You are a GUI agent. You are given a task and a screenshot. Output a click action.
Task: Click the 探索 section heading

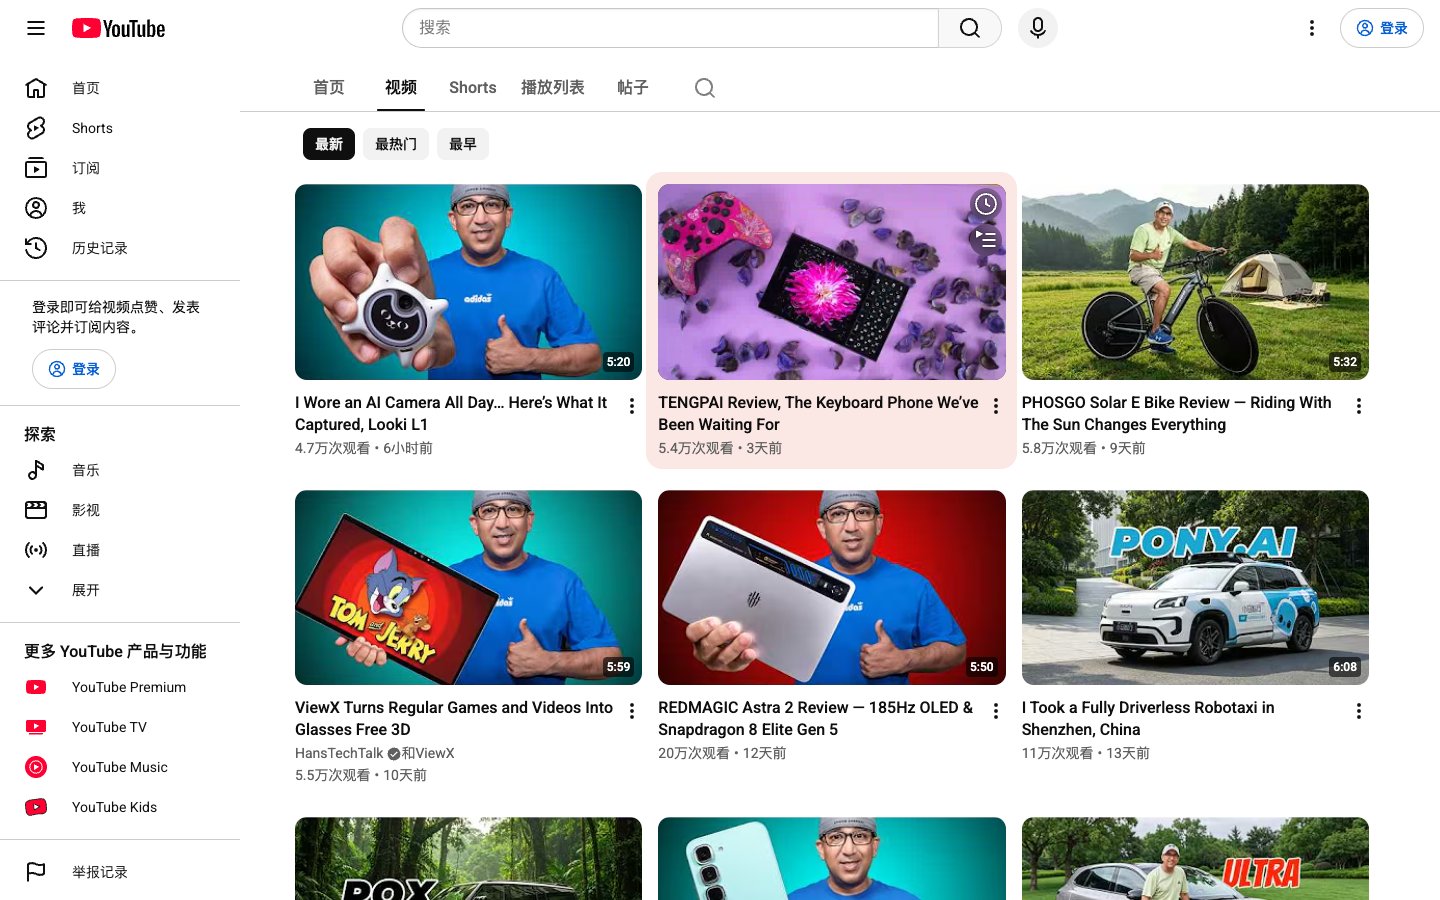40,434
